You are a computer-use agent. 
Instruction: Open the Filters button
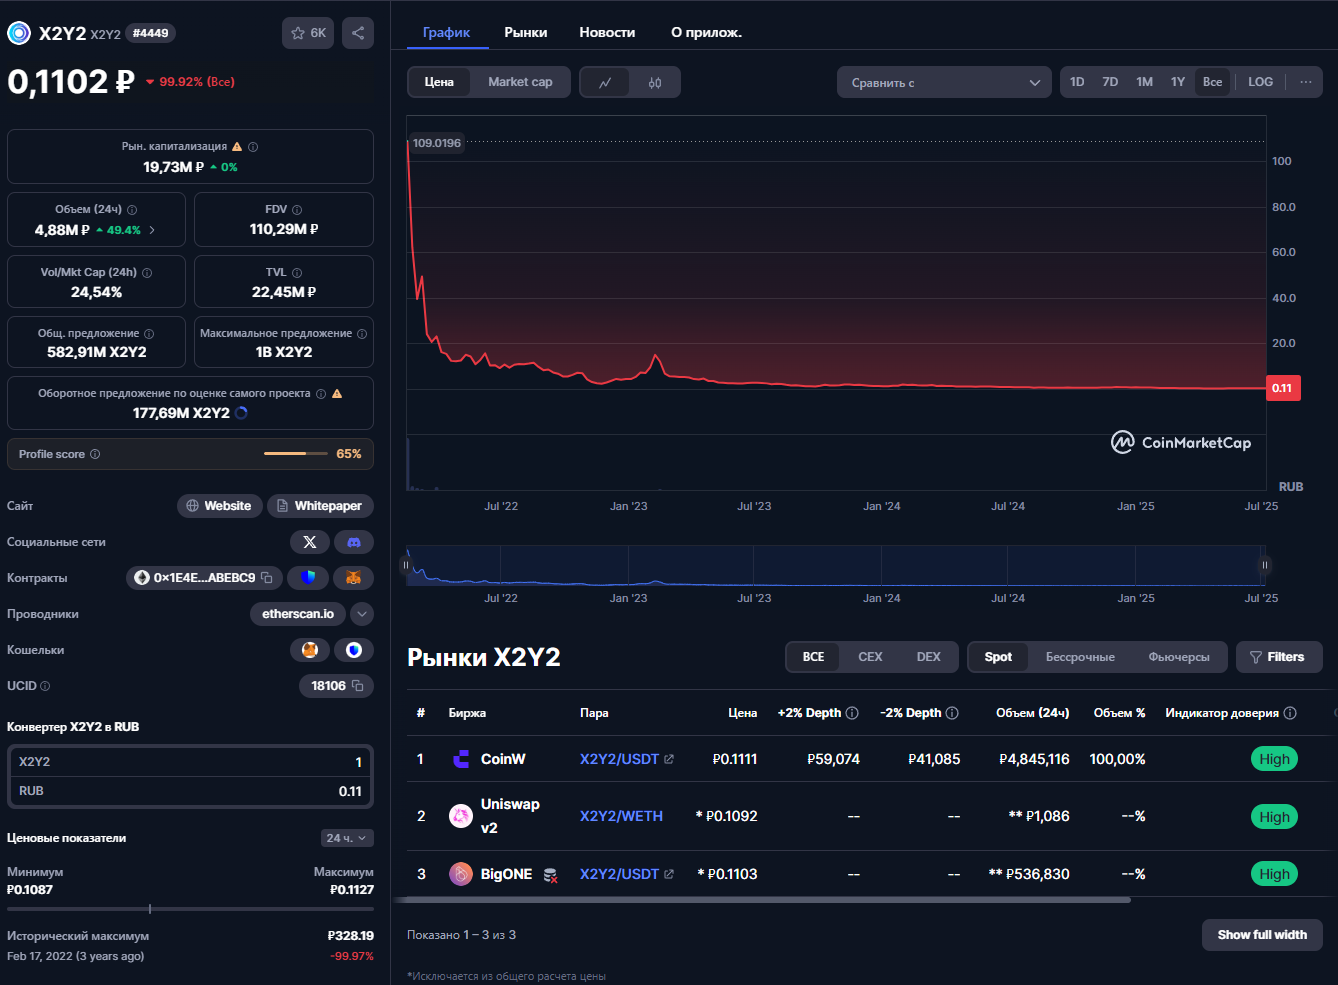(x=1279, y=657)
